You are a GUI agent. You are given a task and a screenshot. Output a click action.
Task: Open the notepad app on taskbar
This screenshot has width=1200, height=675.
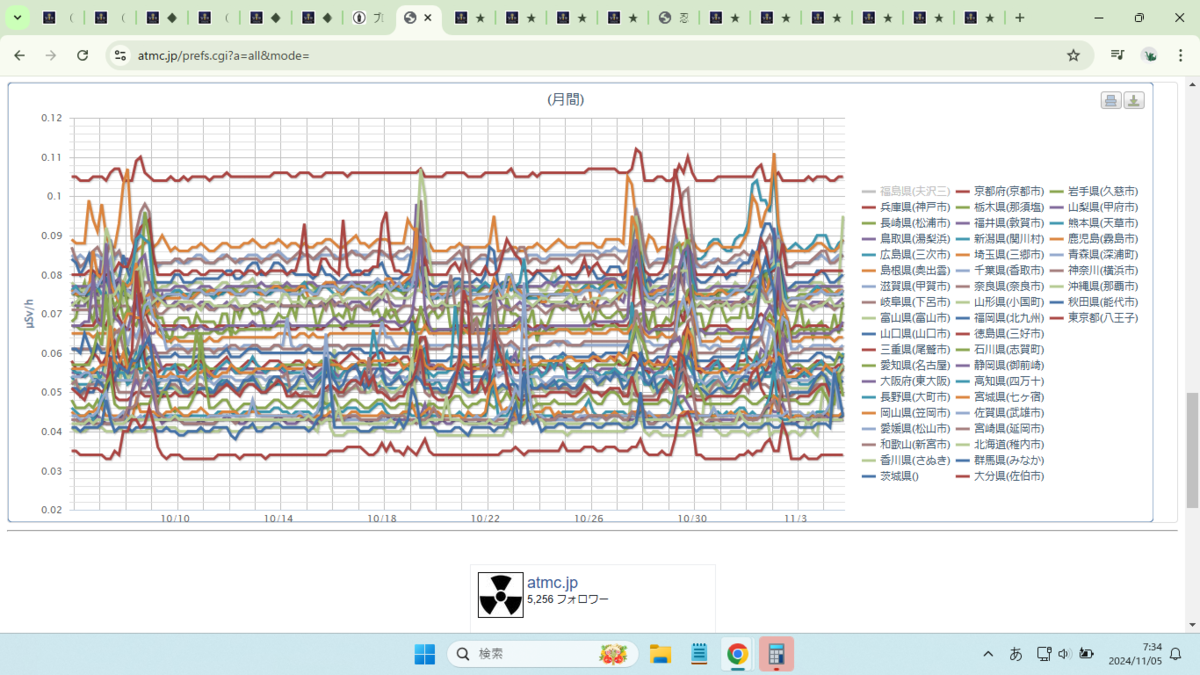(699, 654)
